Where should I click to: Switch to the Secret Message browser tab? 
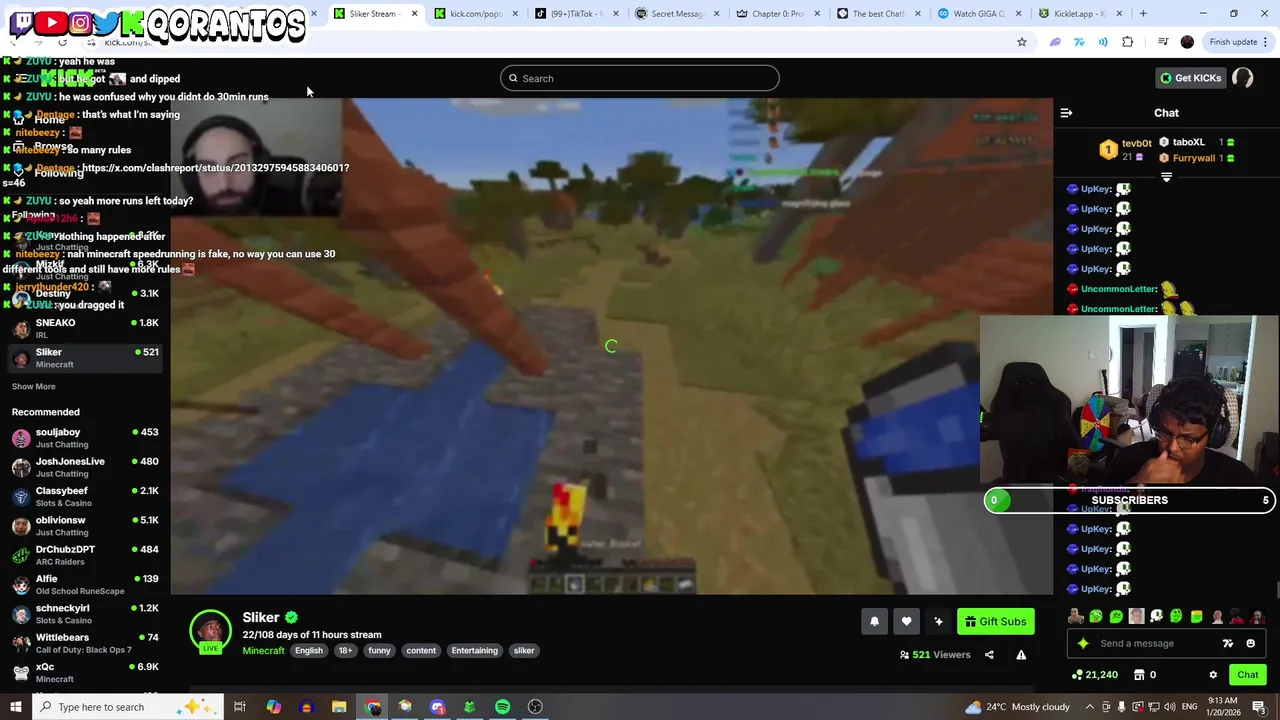click(676, 14)
